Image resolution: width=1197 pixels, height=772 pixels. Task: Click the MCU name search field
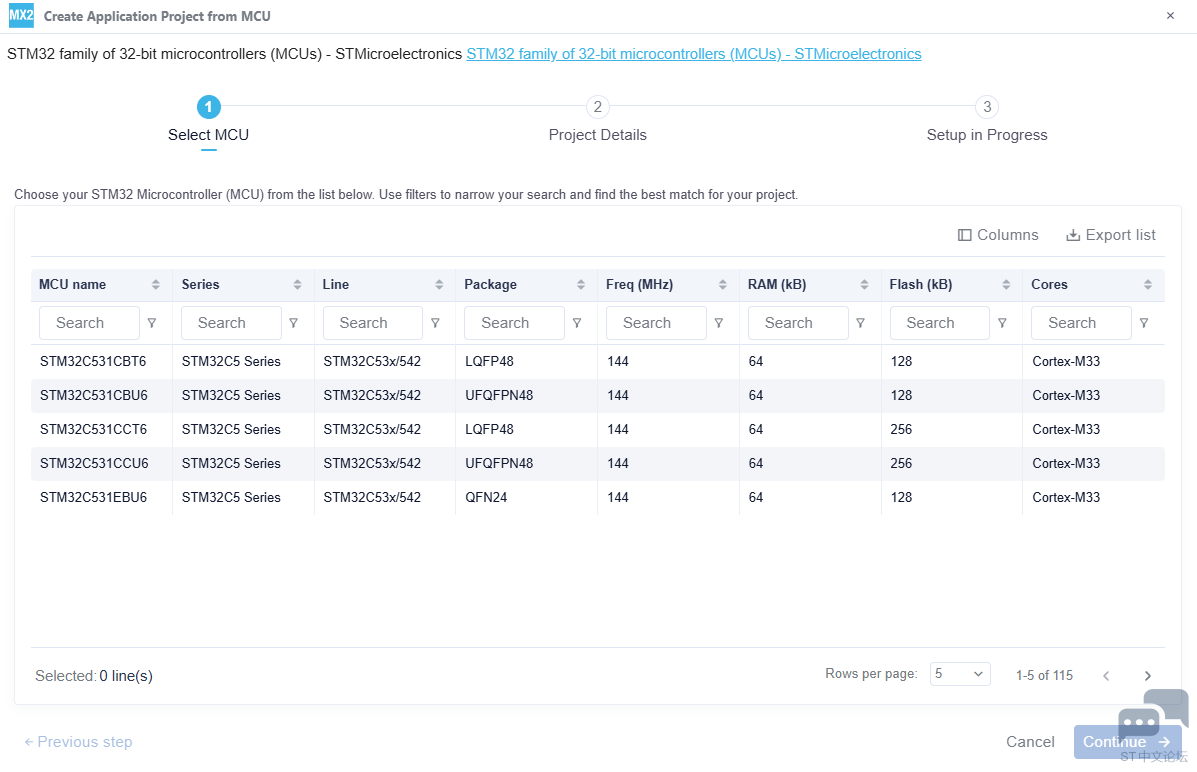[x=89, y=323]
